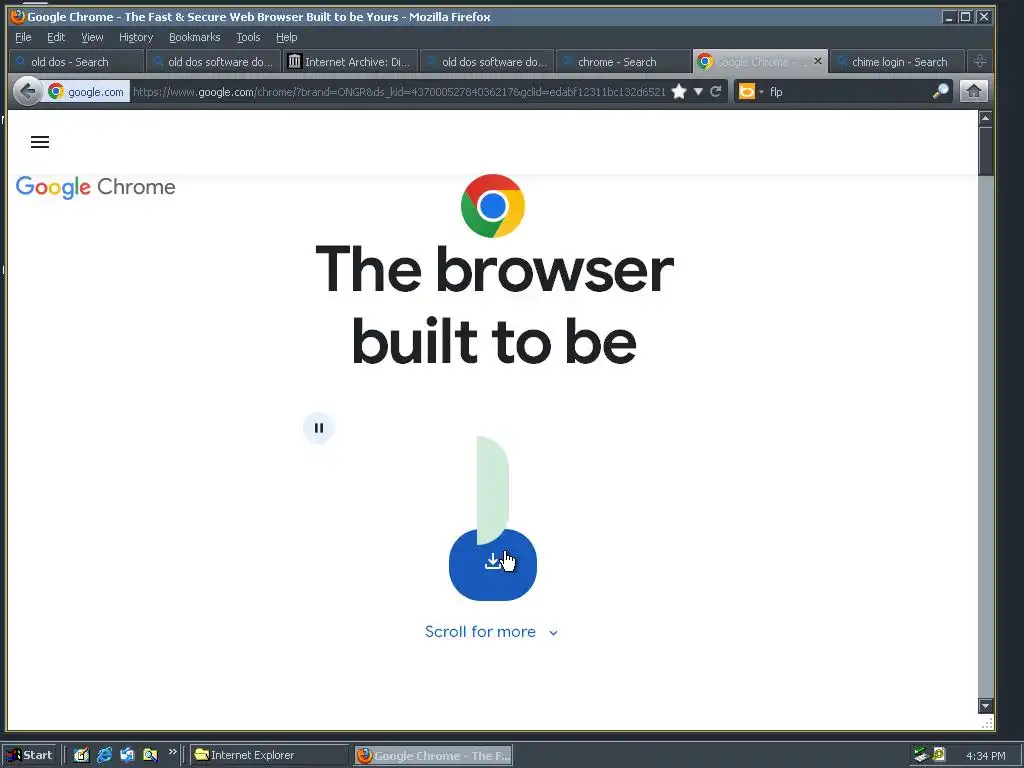Image resolution: width=1024 pixels, height=768 pixels.
Task: Go back with the back arrow button
Action: click(27, 91)
